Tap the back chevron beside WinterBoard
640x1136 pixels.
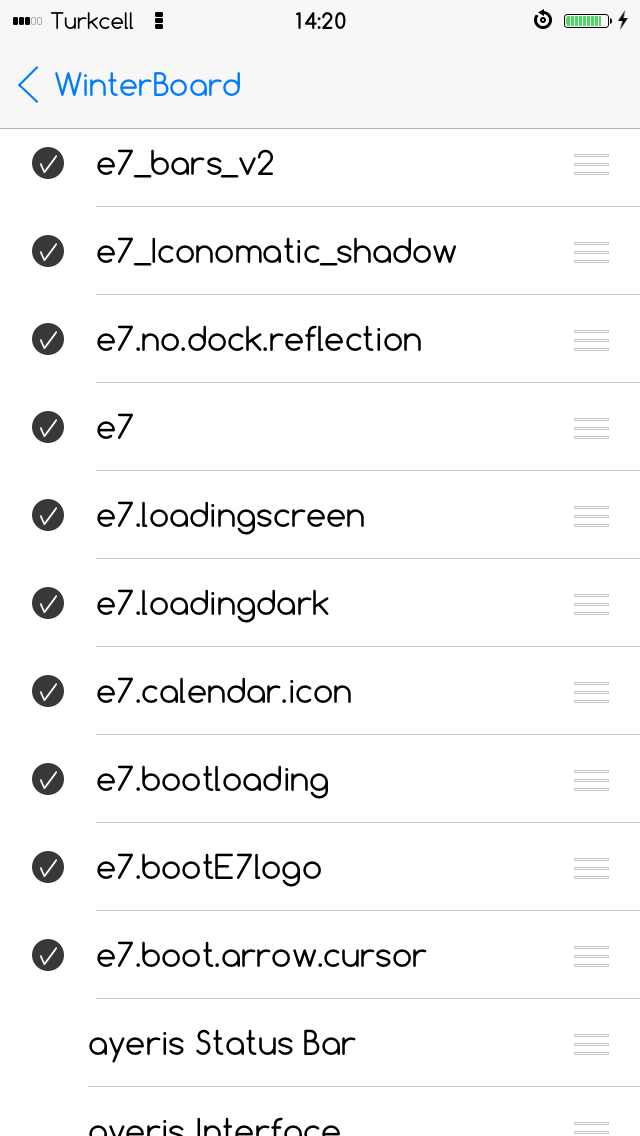28,85
